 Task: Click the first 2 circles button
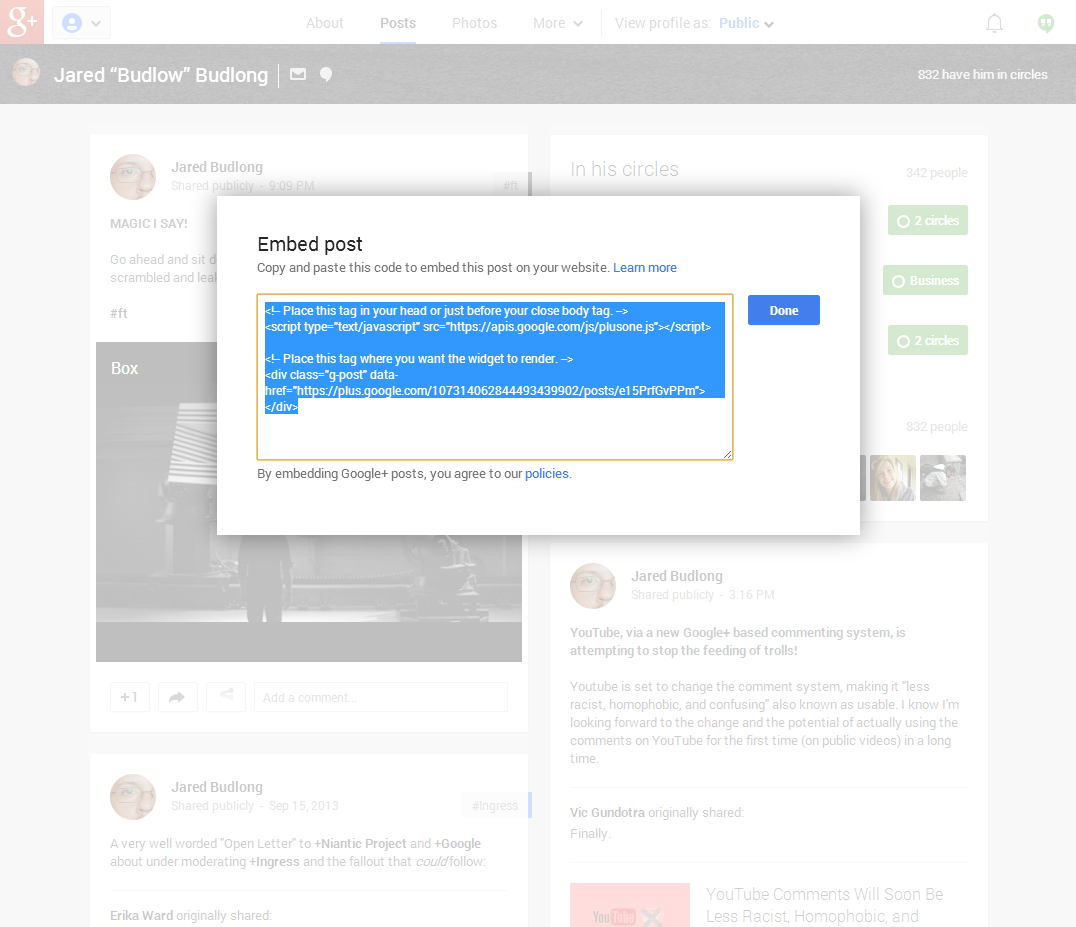click(x=928, y=220)
